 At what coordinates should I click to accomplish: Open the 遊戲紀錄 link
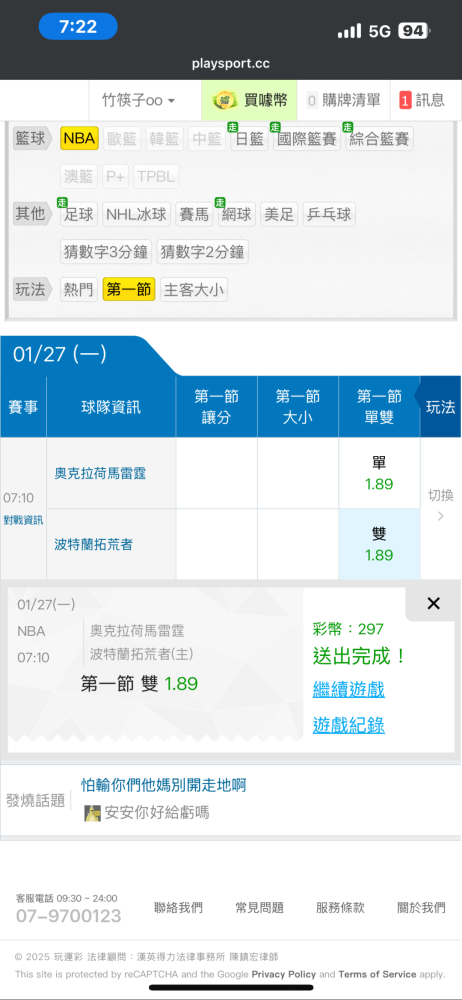pos(348,725)
